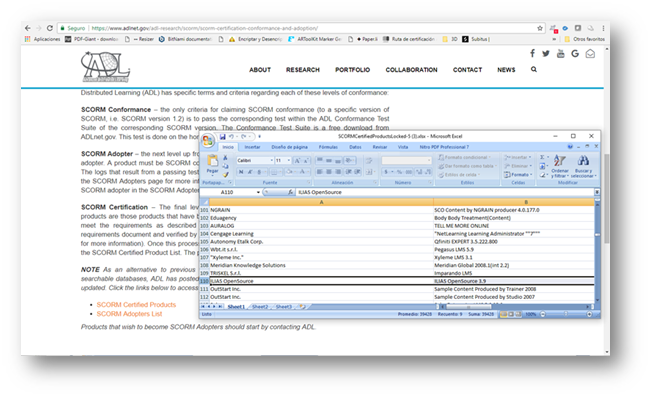Click the Autosuma sigma icon
652x398 pixels.
pos(542,157)
